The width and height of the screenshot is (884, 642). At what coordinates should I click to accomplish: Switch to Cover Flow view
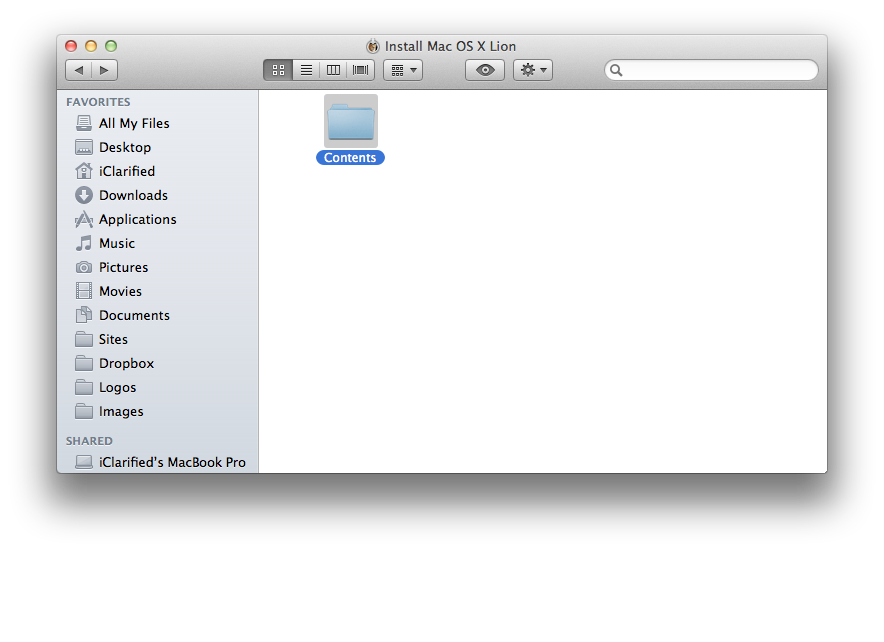(360, 70)
